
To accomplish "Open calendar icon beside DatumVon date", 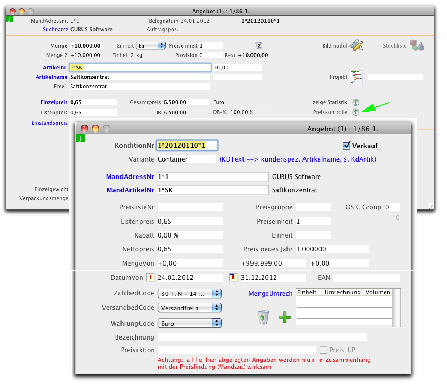I will point(151,277).
